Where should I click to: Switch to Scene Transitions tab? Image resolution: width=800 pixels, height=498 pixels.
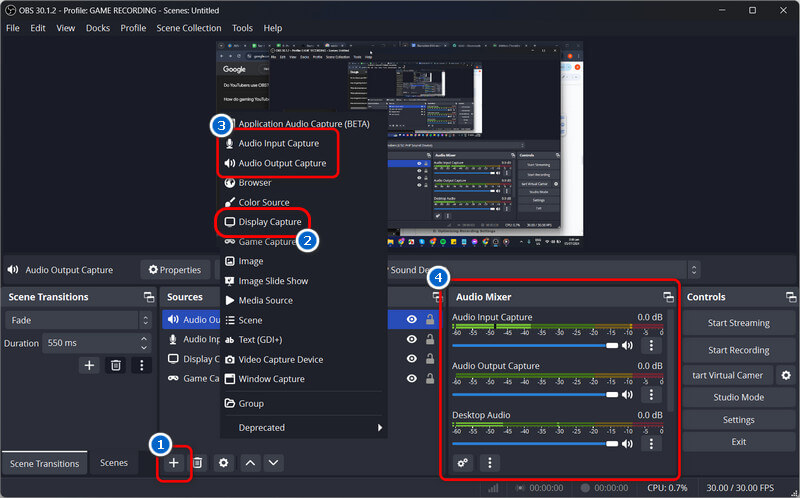pyautogui.click(x=44, y=463)
